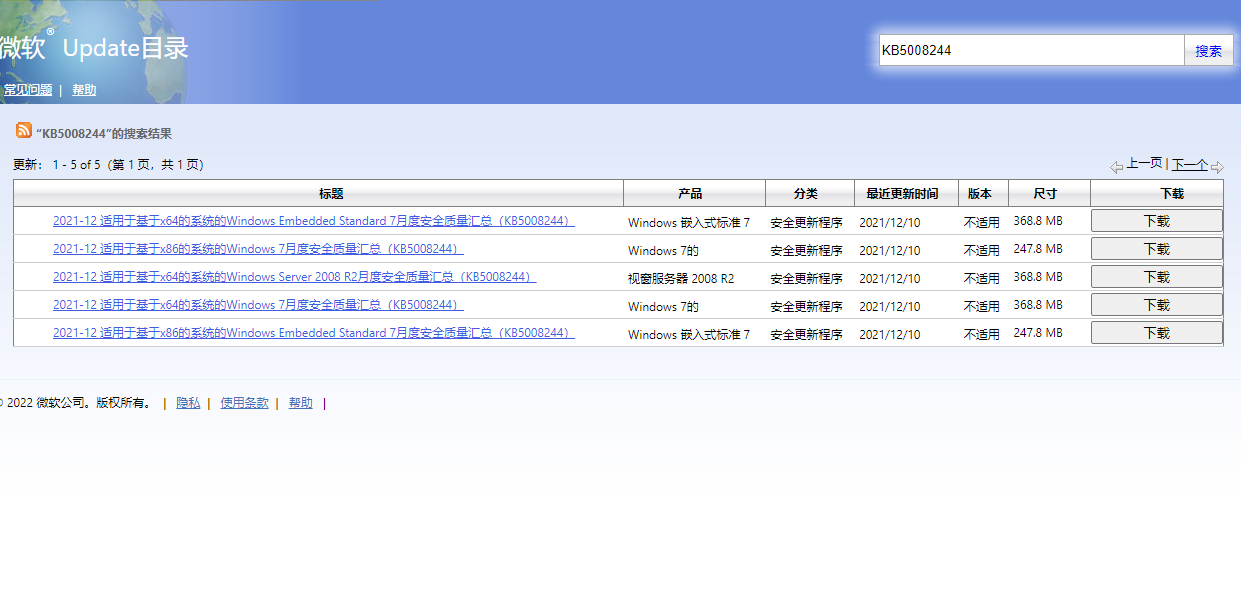The image size is (1241, 610).
Task: Focus the KB5008244 search input field
Action: (1032, 51)
